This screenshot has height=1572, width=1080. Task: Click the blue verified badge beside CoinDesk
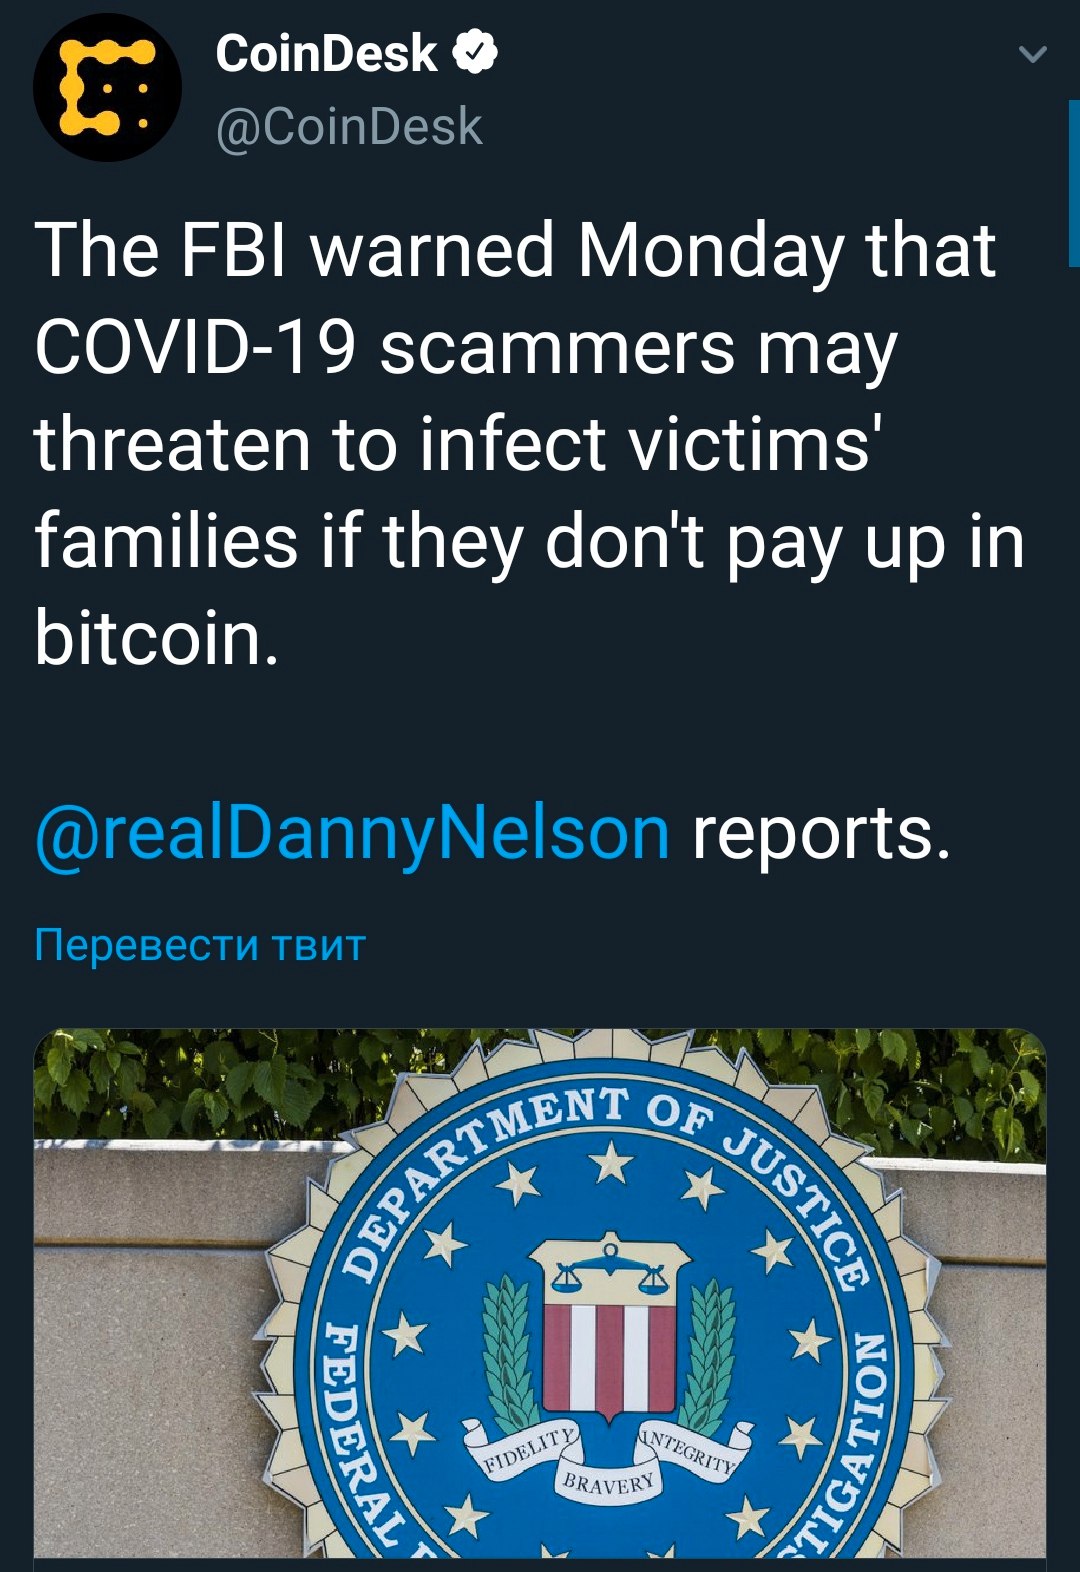click(476, 53)
